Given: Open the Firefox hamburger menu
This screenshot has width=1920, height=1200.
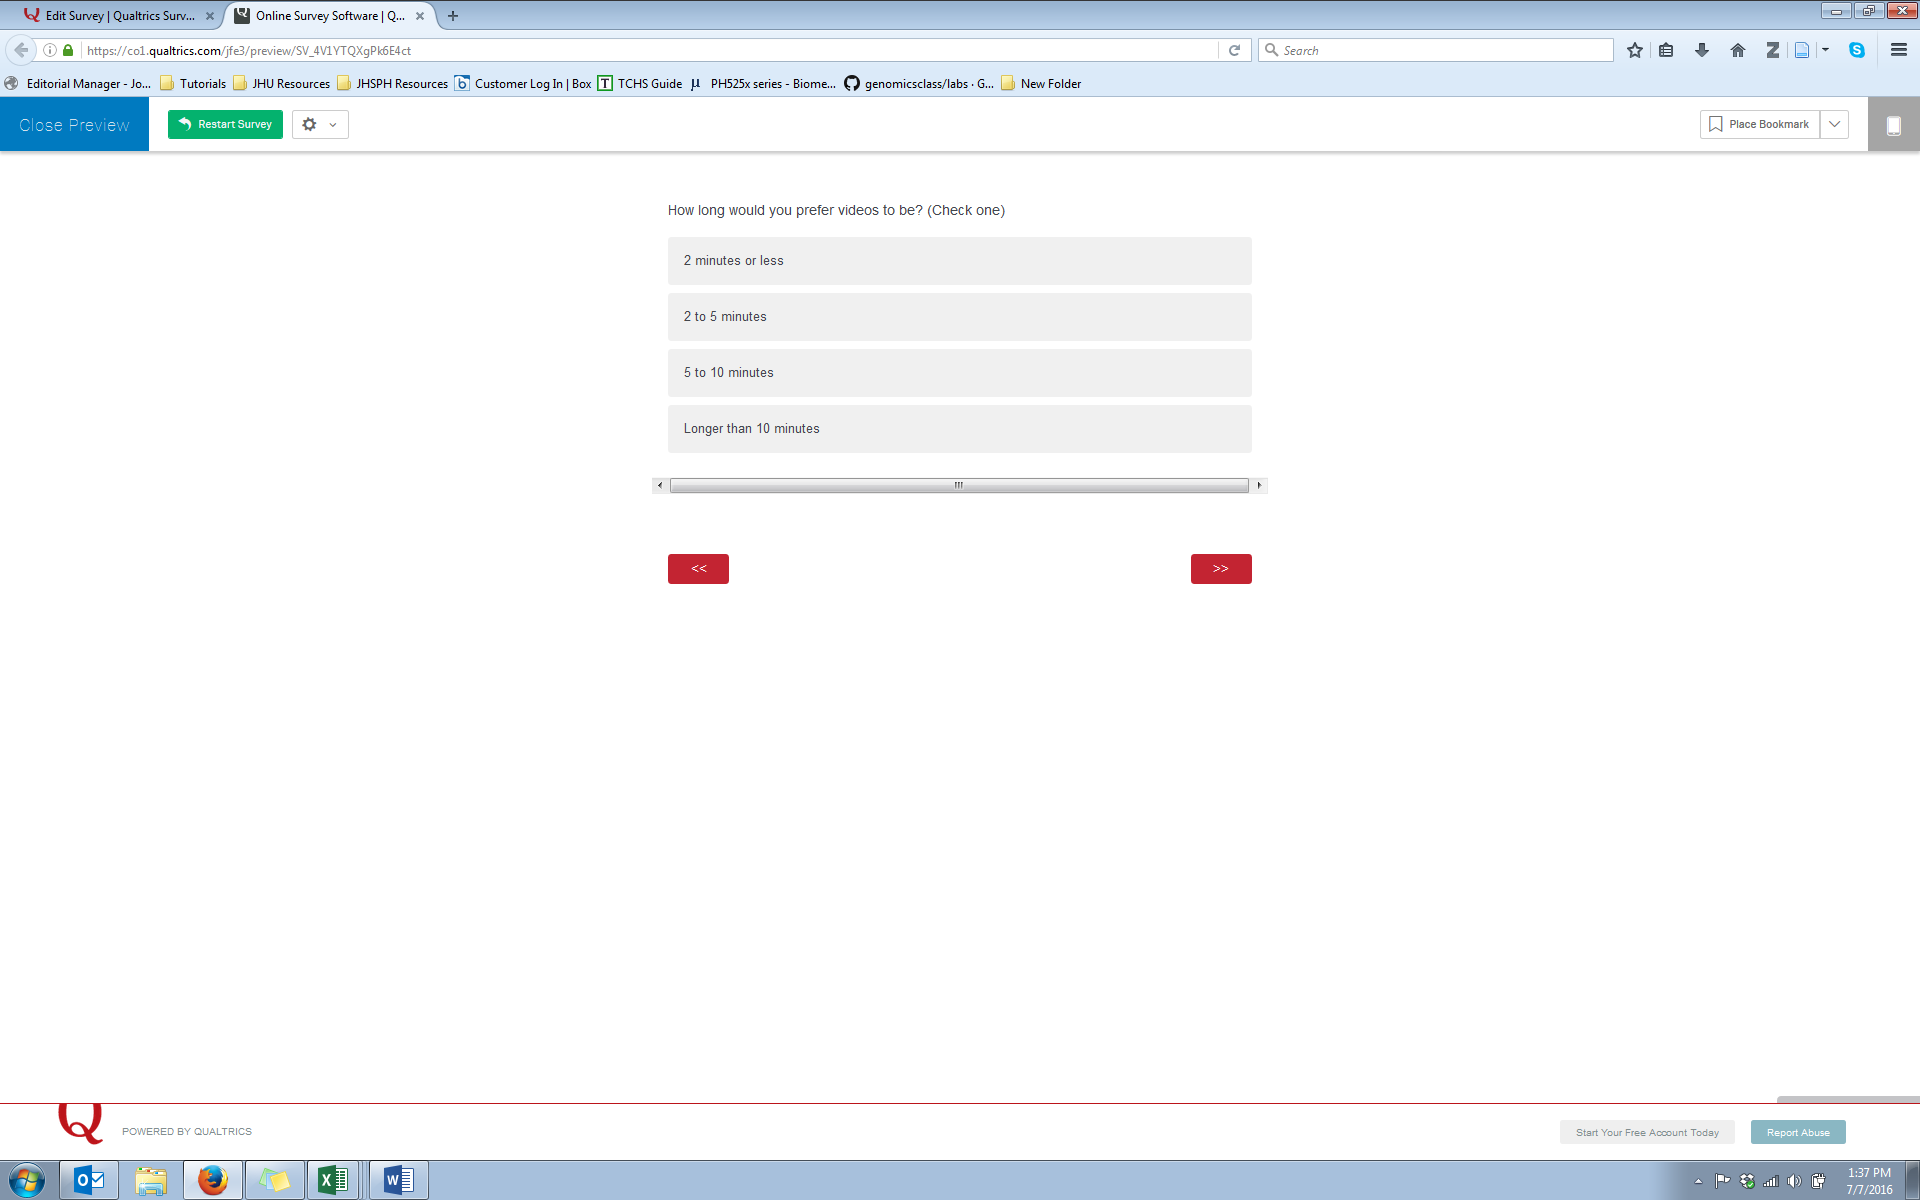Looking at the screenshot, I should coord(1898,50).
